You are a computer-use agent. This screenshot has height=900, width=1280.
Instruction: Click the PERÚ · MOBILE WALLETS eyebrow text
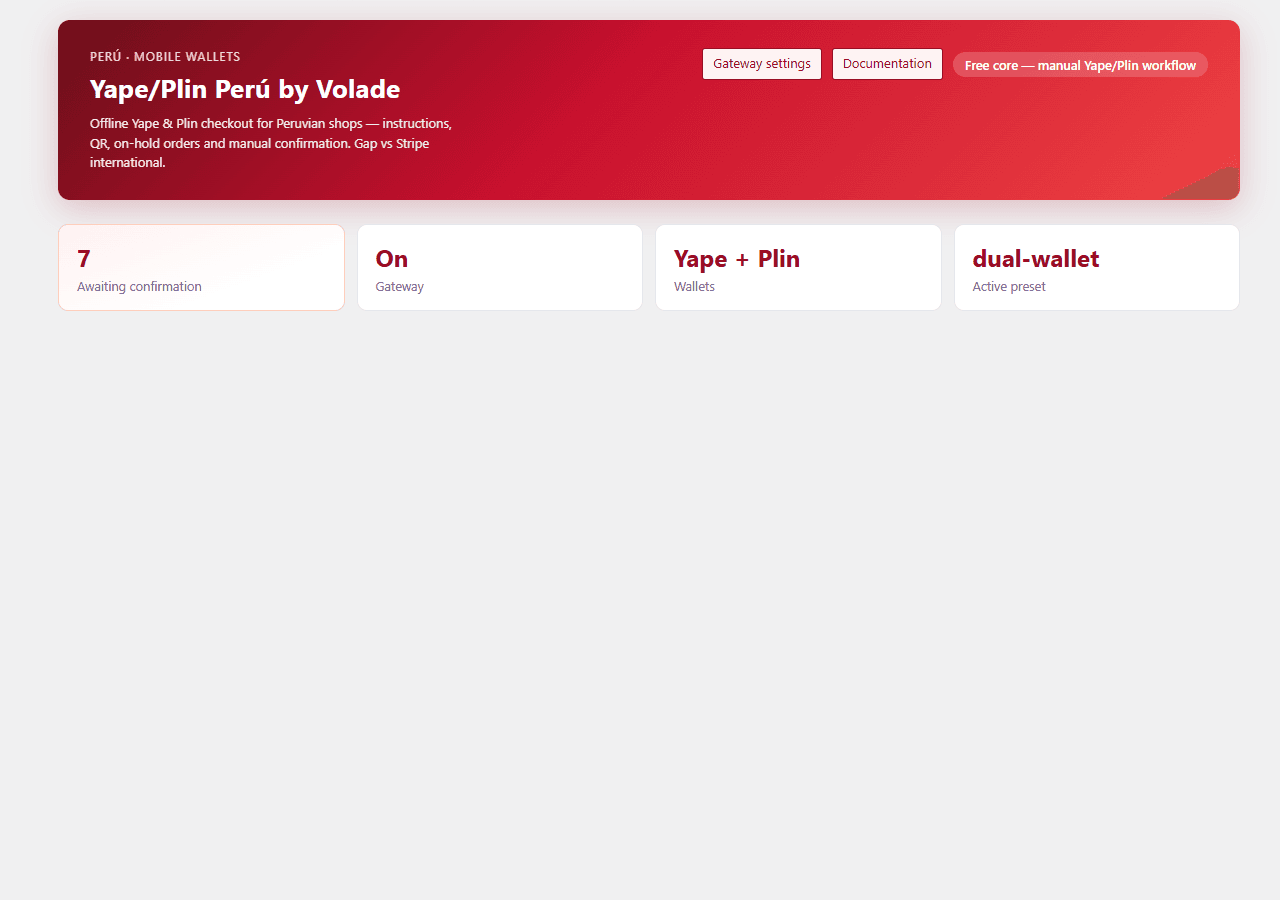tap(165, 57)
